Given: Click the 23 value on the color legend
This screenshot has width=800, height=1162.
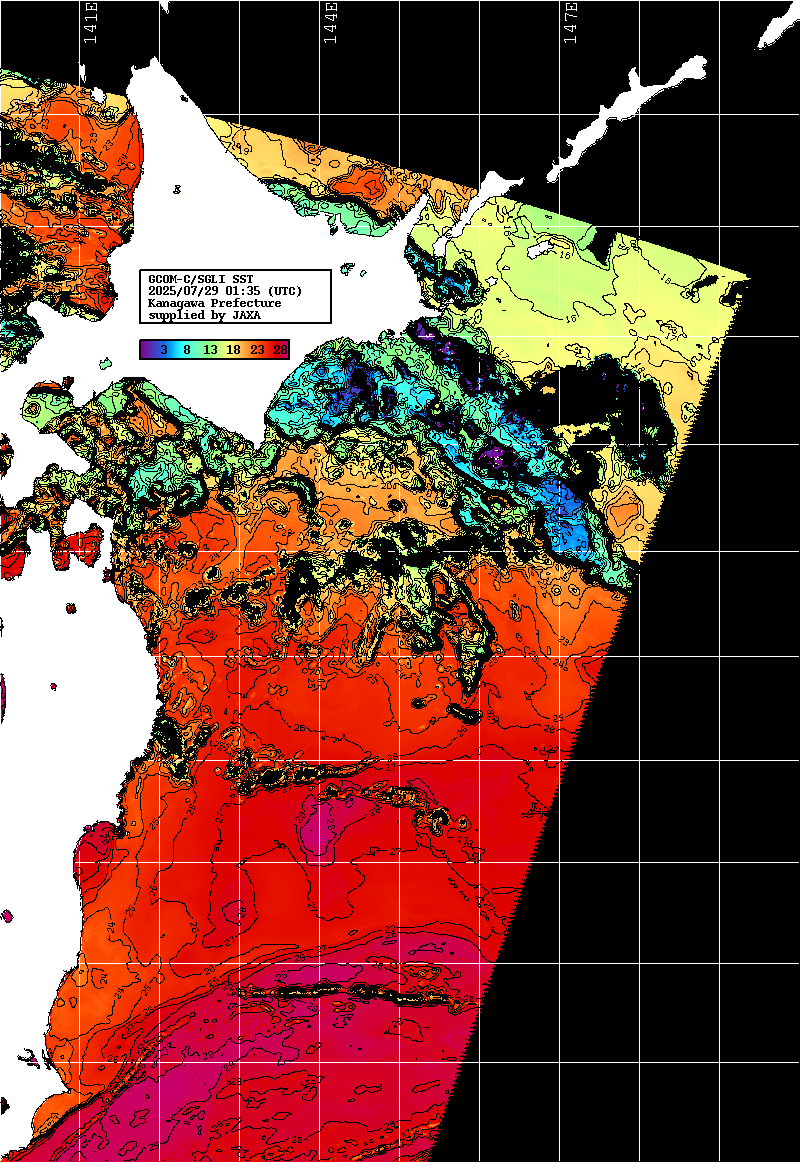Looking at the screenshot, I should click(x=257, y=350).
